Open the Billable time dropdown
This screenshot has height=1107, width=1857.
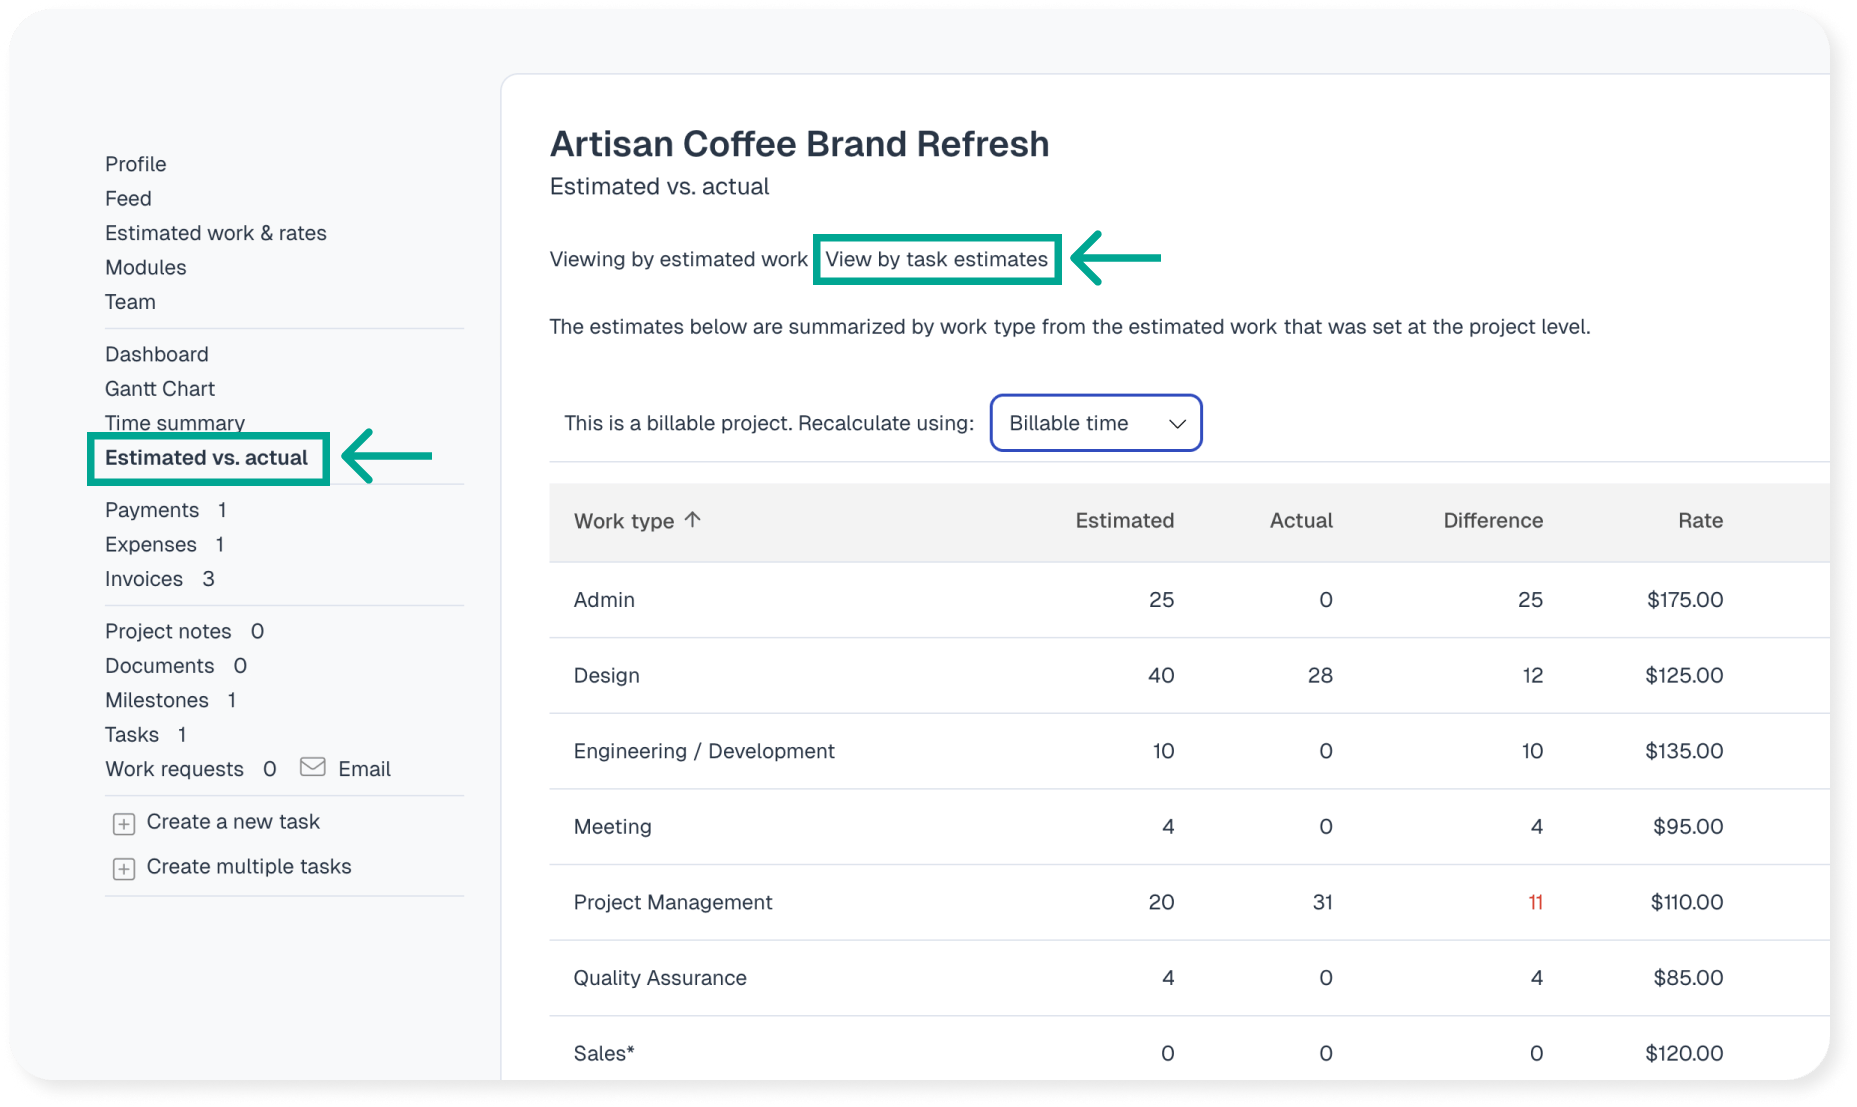pyautogui.click(x=1095, y=423)
